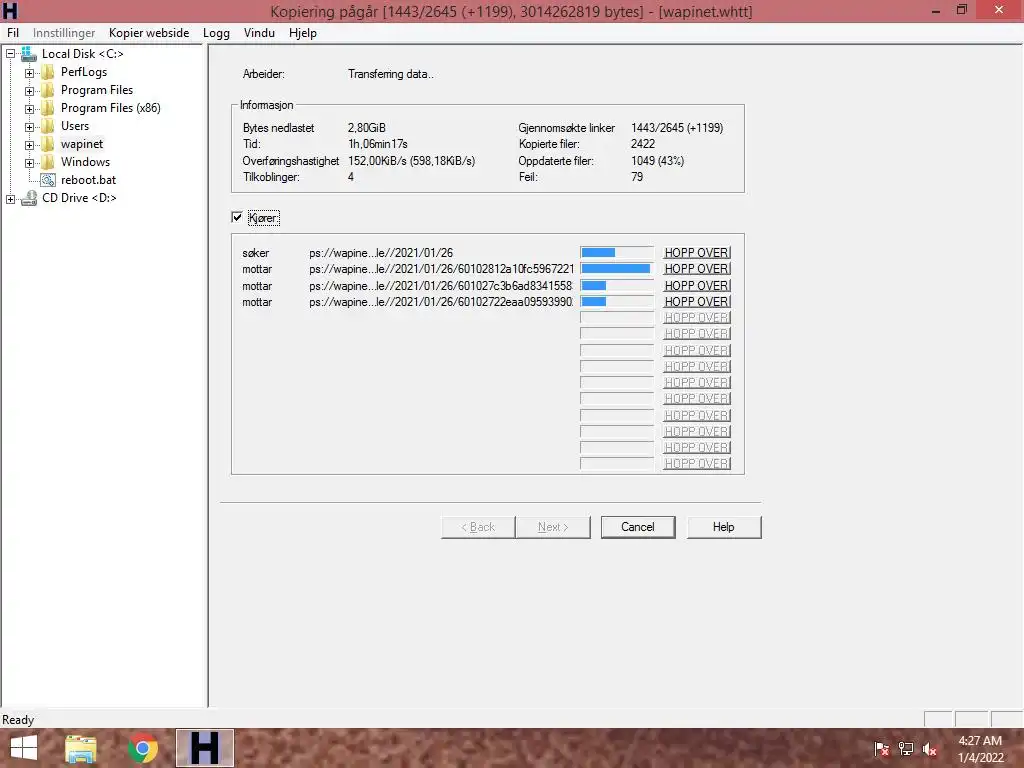Image resolution: width=1024 pixels, height=768 pixels.
Task: Click progress bar of 60102812a10fc5967221 transfer
Action: tap(617, 268)
